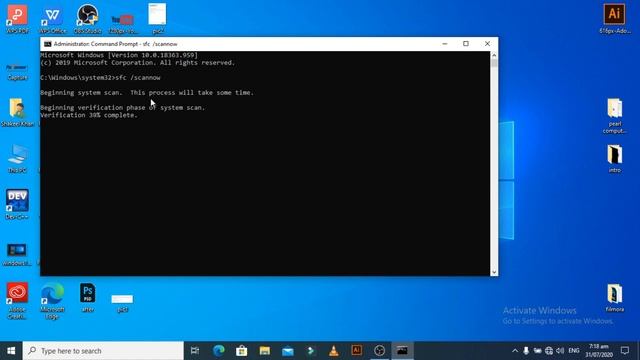Click the 'Verification 38% complete.' line
640x360 pixels.
(x=89, y=115)
